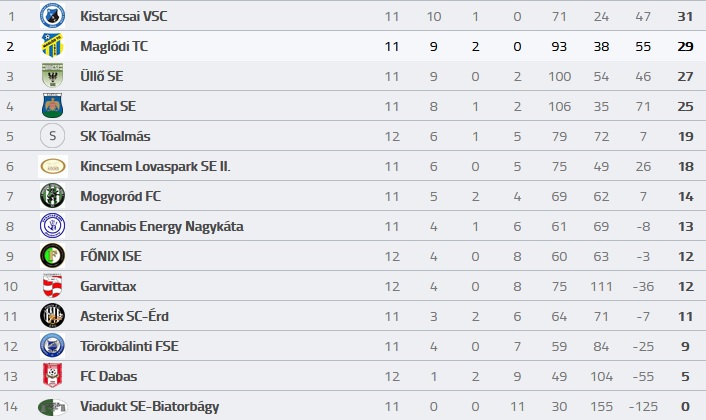The height and width of the screenshot is (420, 706).
Task: Click the SK Tóalmás placeholder S icon
Action: (52, 136)
